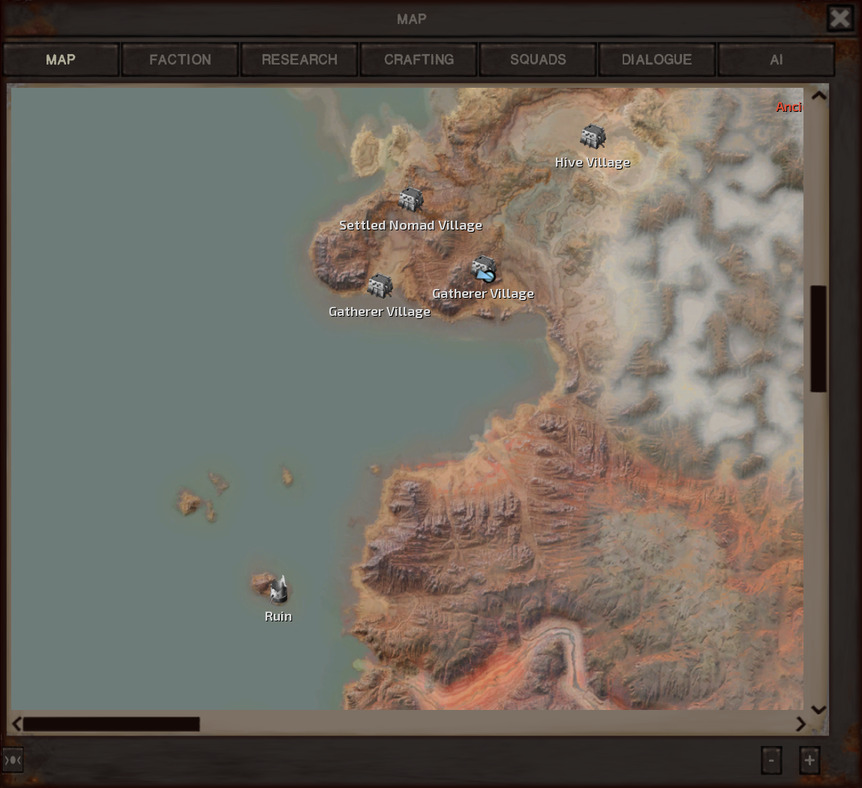Switch to the MAP tab
Viewport: 862px width, 788px height.
(60, 59)
